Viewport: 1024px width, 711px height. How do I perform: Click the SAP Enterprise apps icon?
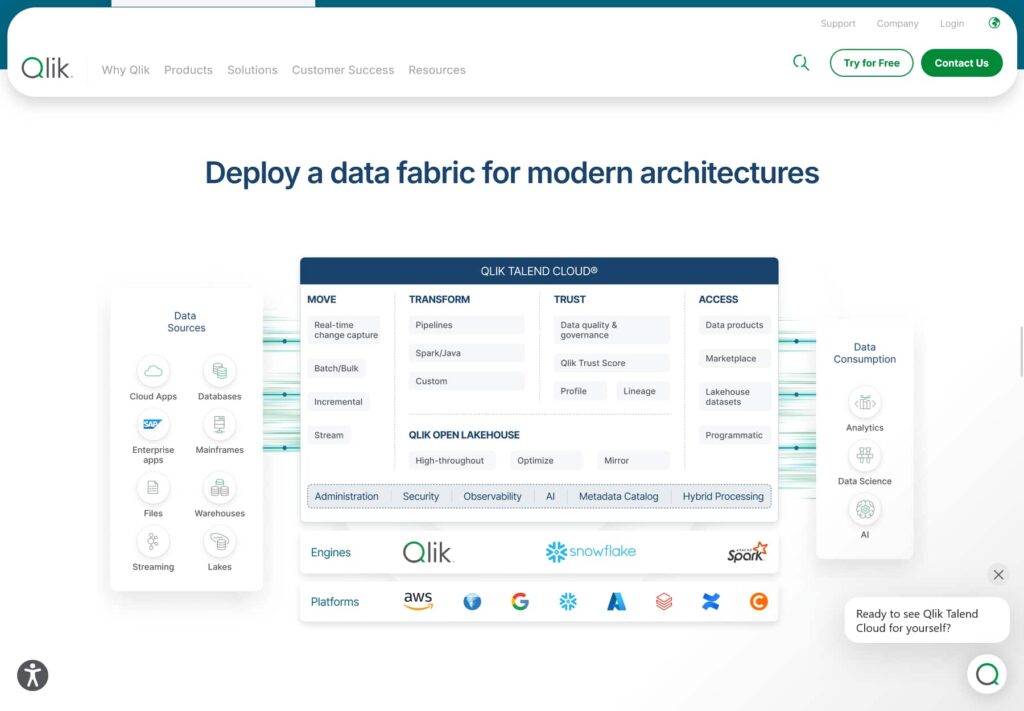[153, 424]
